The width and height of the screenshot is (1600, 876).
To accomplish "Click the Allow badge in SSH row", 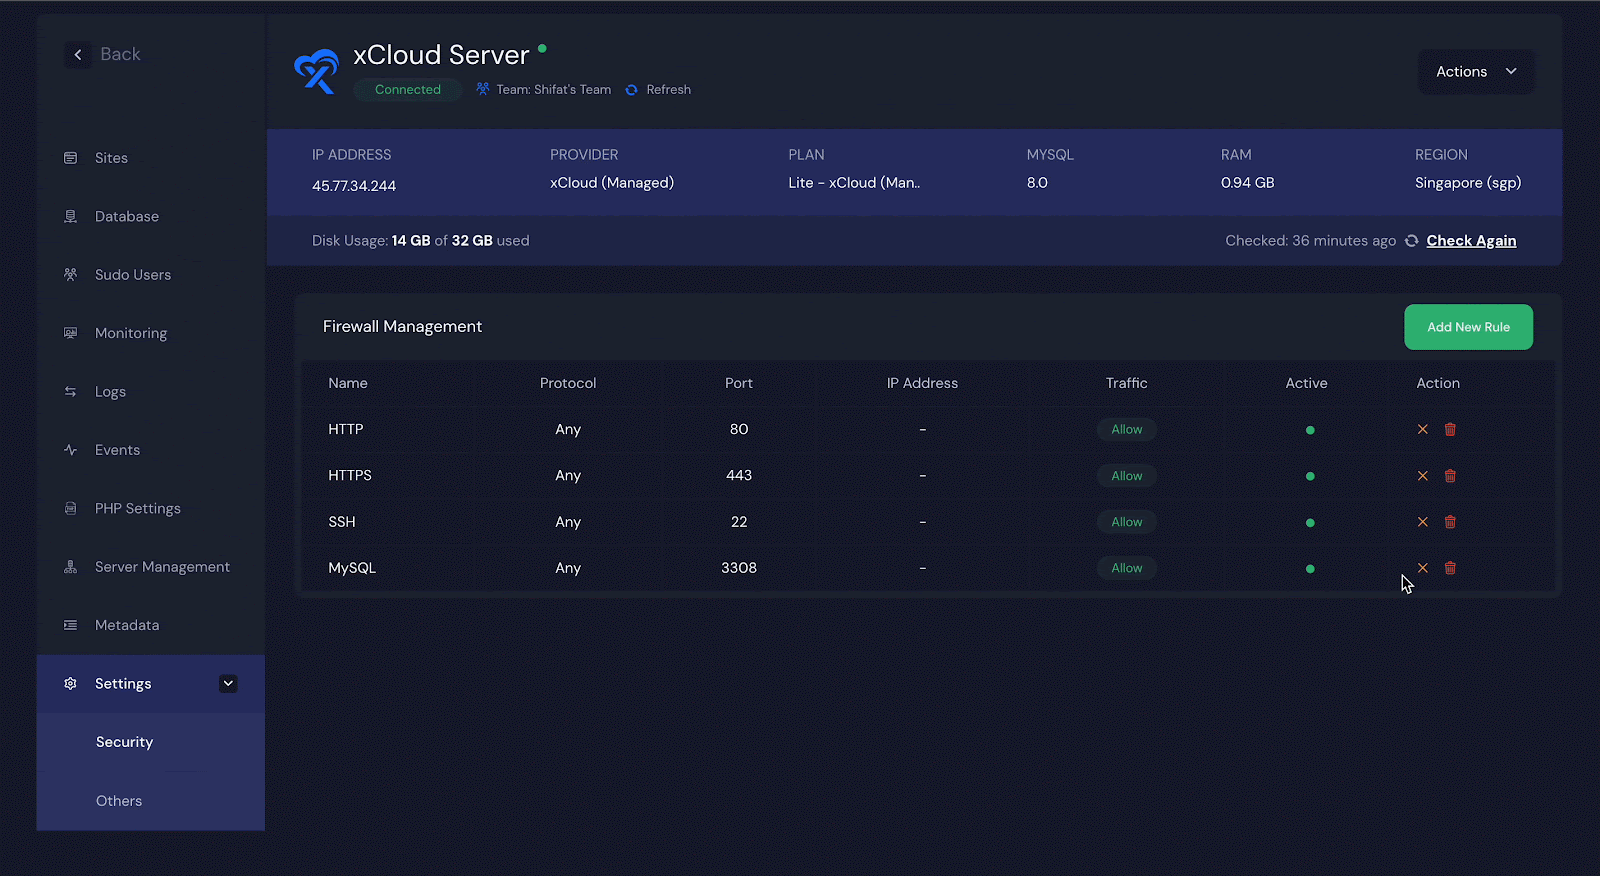I will tap(1127, 522).
